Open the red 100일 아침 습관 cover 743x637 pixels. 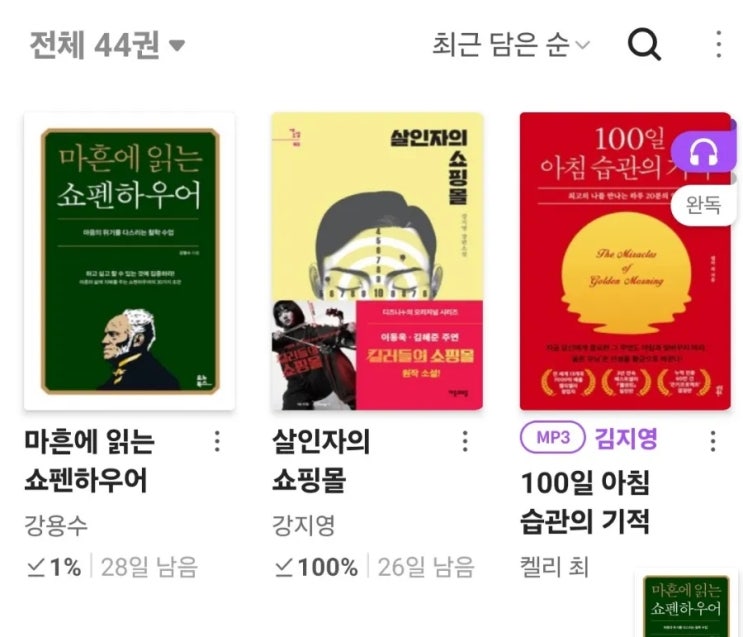coord(625,261)
